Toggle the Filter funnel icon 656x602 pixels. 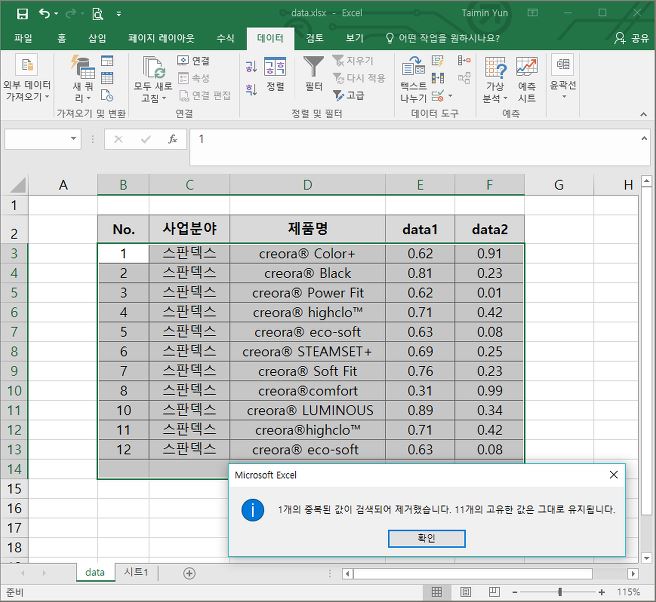coord(313,67)
